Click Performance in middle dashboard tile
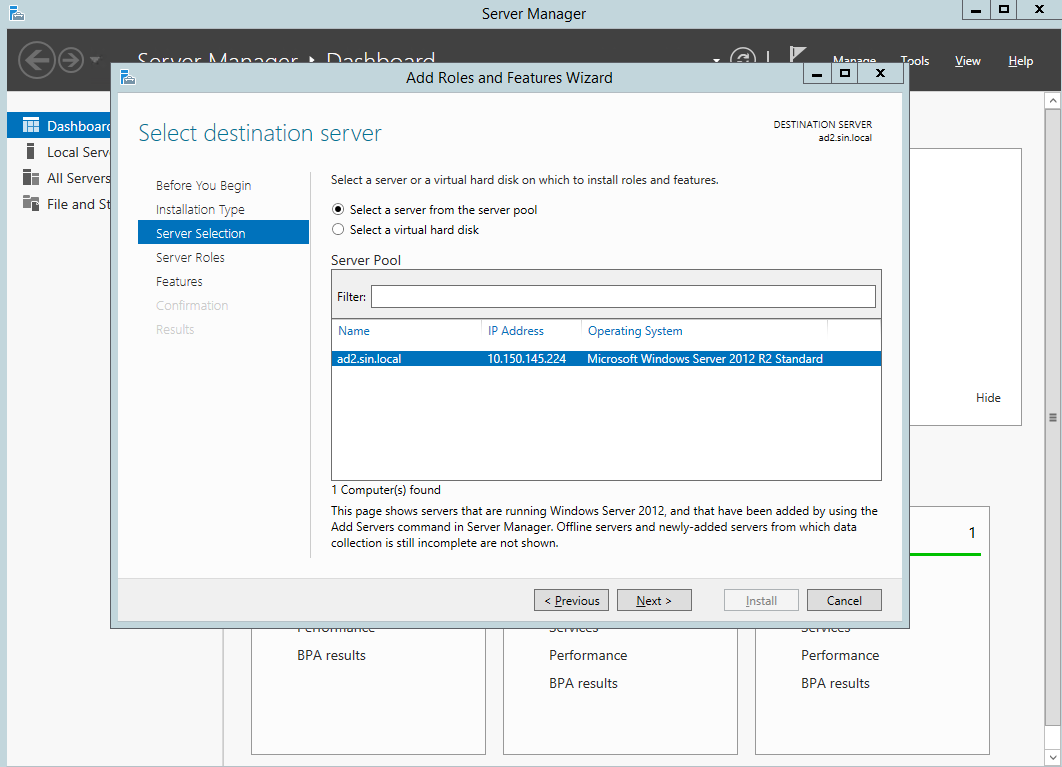Screen dimensions: 1062x767 pos(588,655)
